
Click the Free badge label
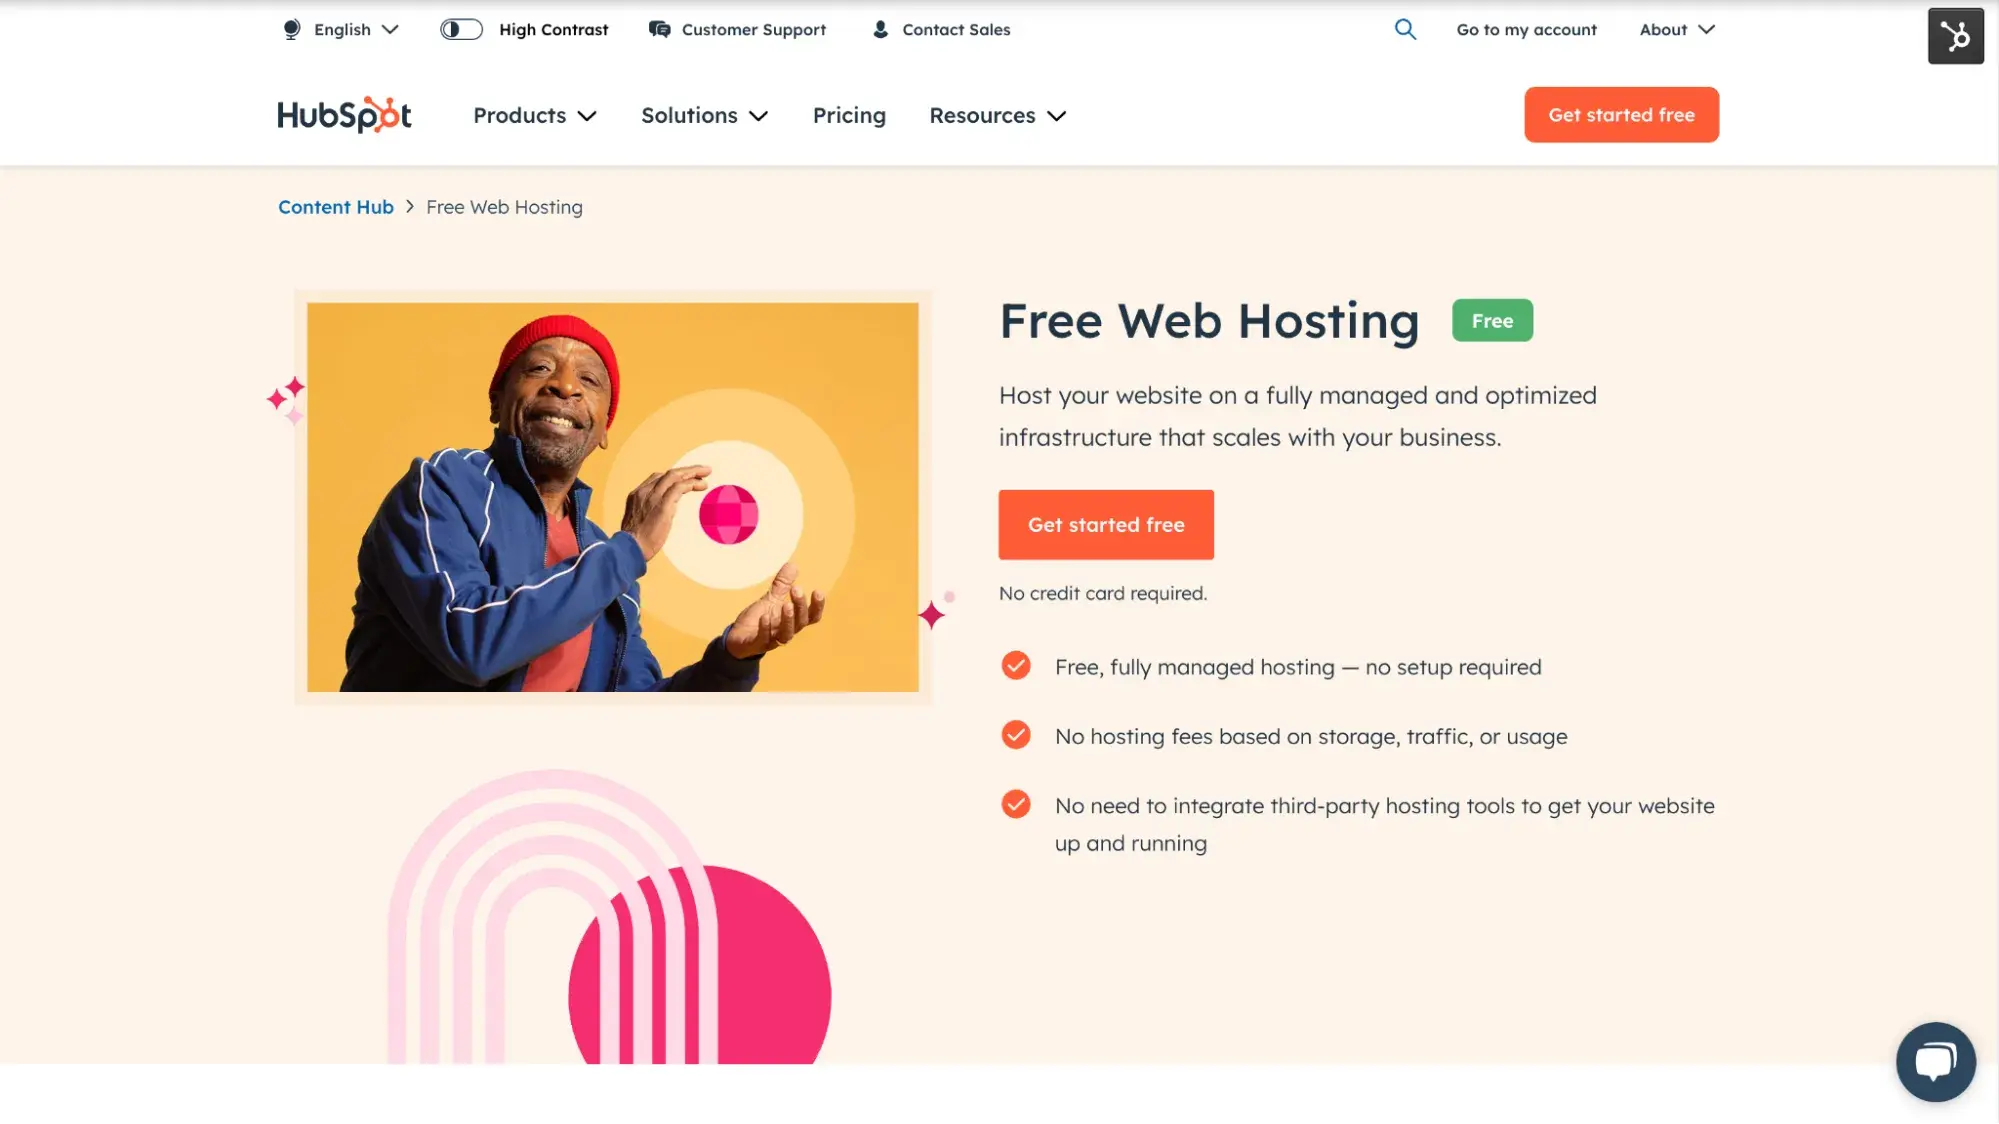(1491, 318)
